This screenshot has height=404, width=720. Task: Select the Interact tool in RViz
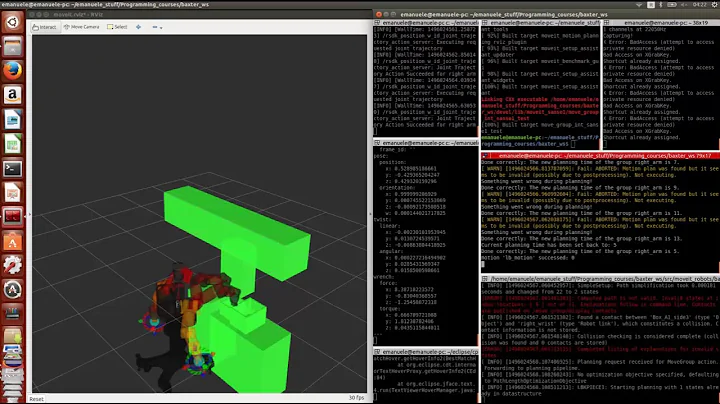coord(44,27)
